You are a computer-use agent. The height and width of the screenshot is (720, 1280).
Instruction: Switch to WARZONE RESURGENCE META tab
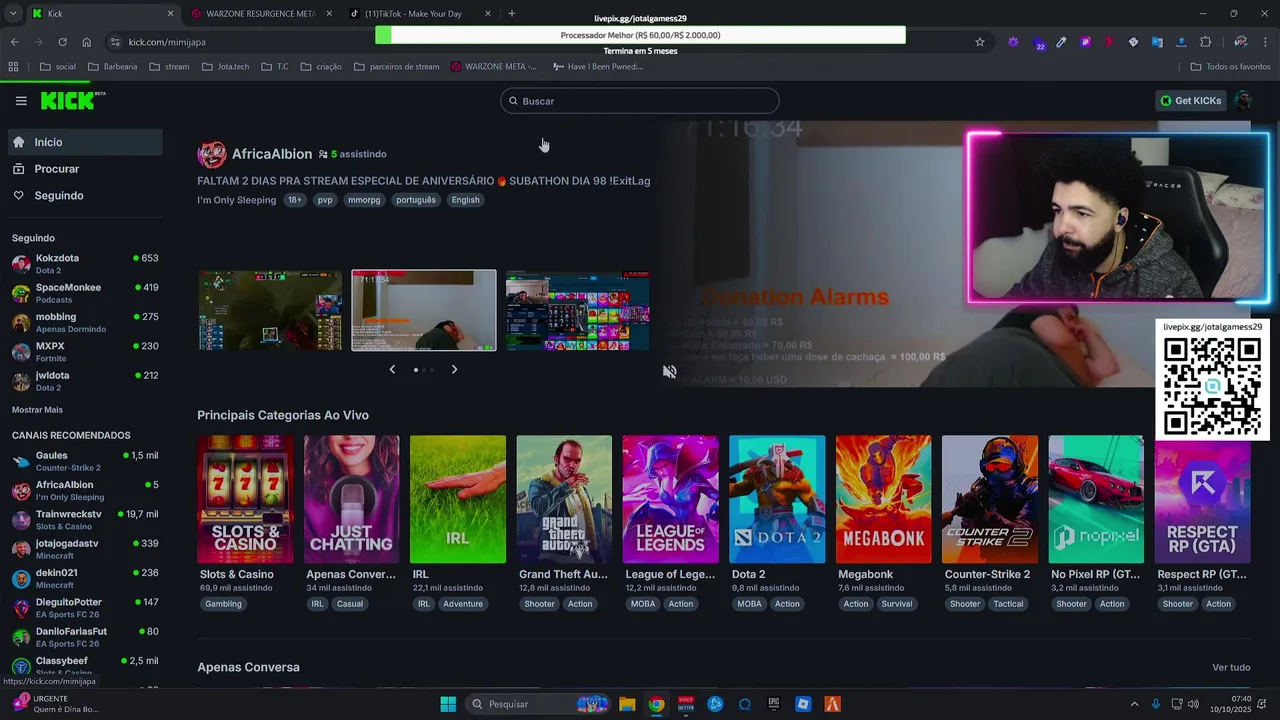(x=260, y=14)
